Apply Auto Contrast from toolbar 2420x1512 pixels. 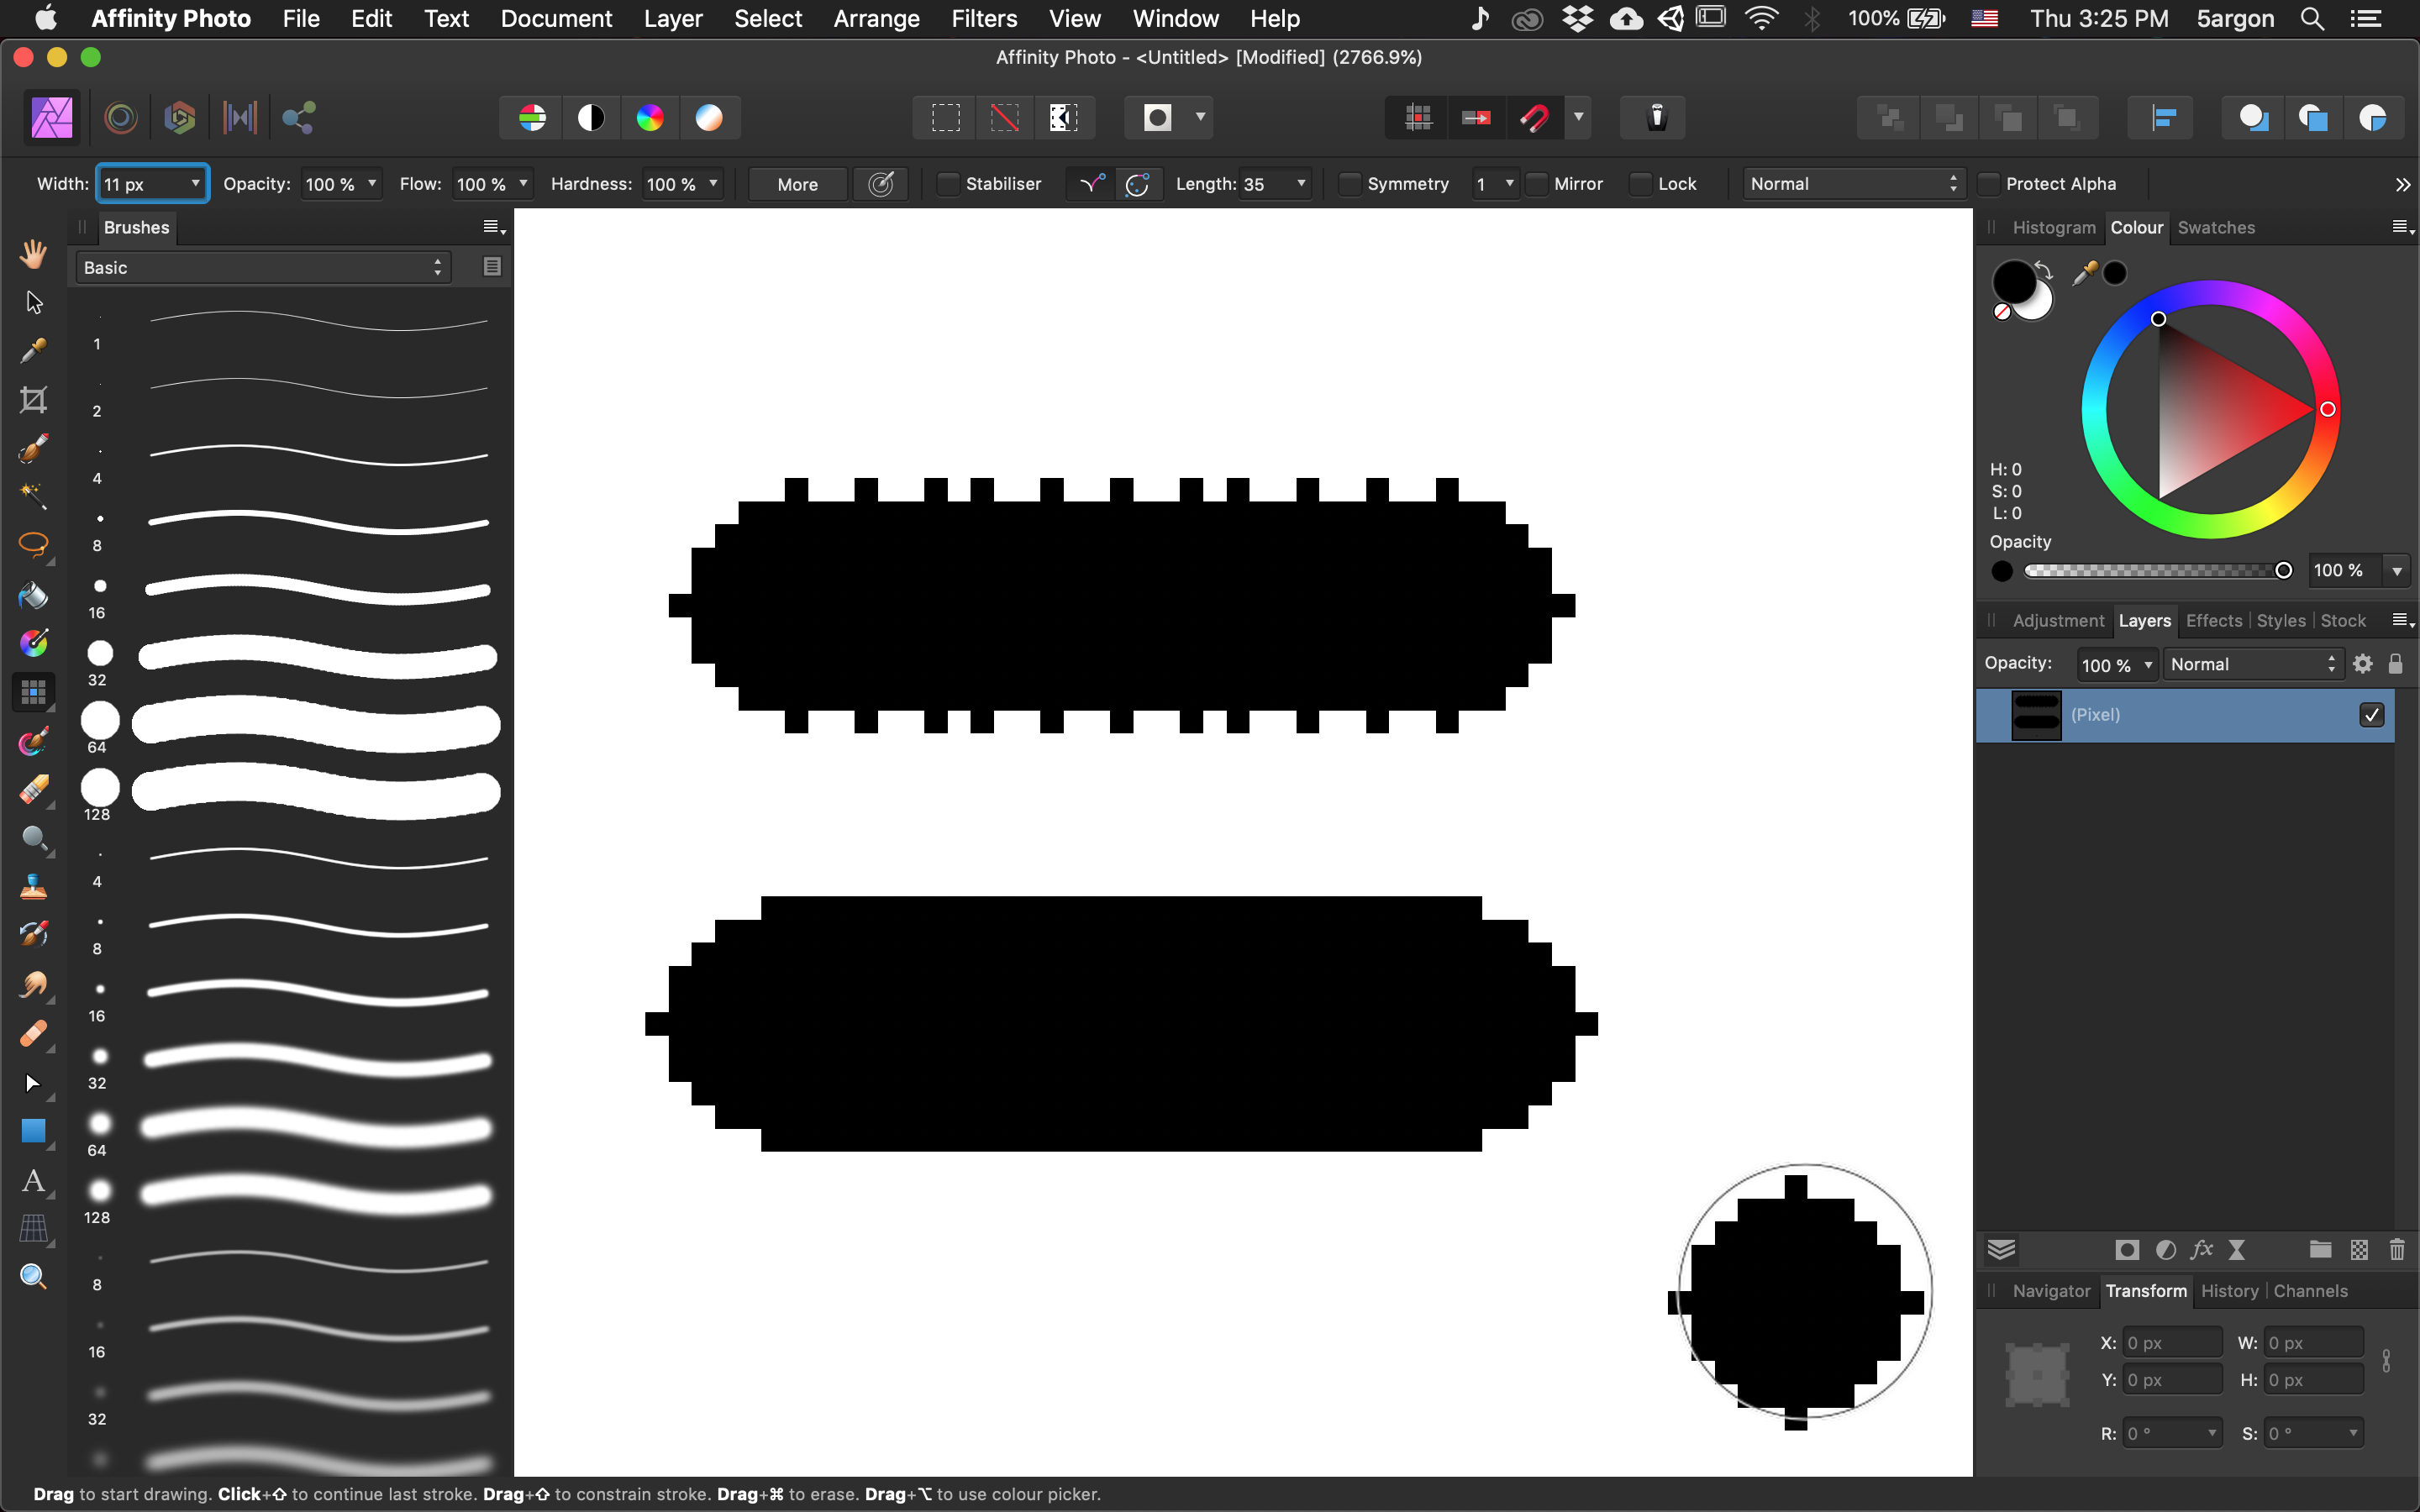click(x=592, y=118)
